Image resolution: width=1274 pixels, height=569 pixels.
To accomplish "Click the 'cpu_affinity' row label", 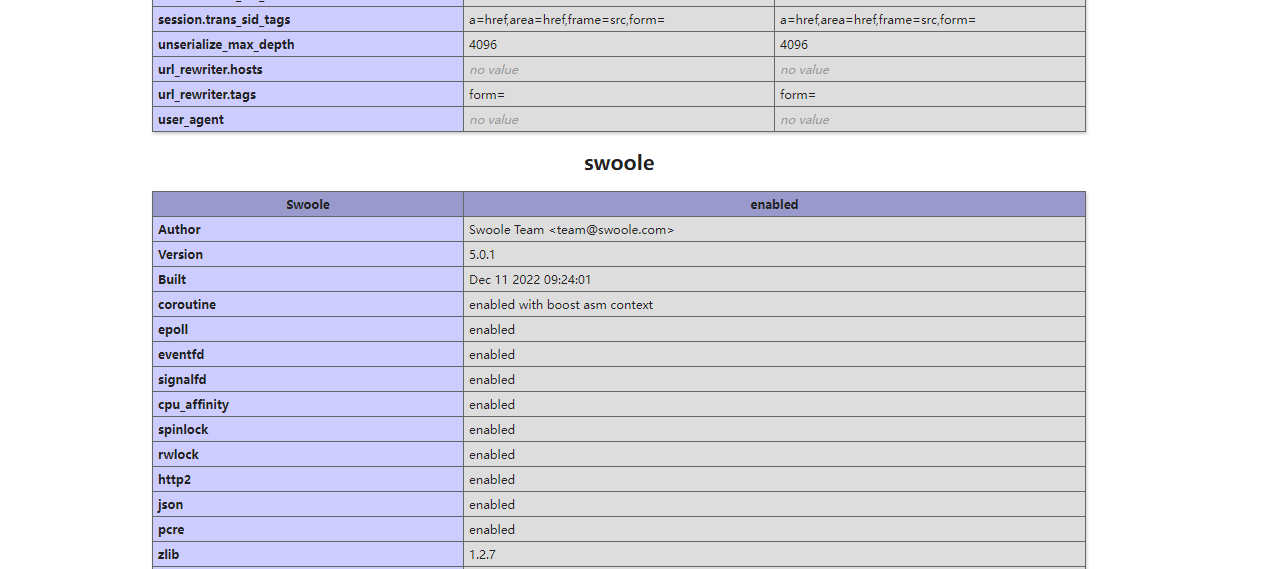I will click(x=193, y=404).
